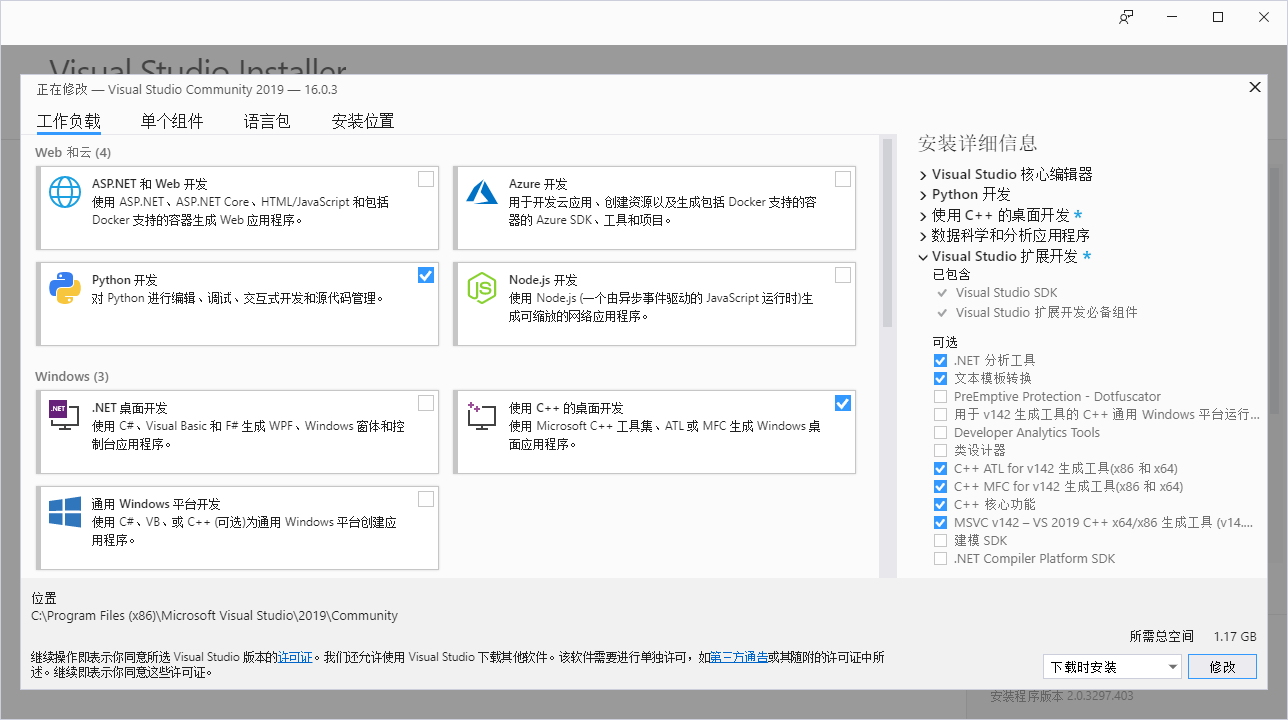Uncheck C++ desktop development workload
1288x720 pixels.
click(843, 403)
